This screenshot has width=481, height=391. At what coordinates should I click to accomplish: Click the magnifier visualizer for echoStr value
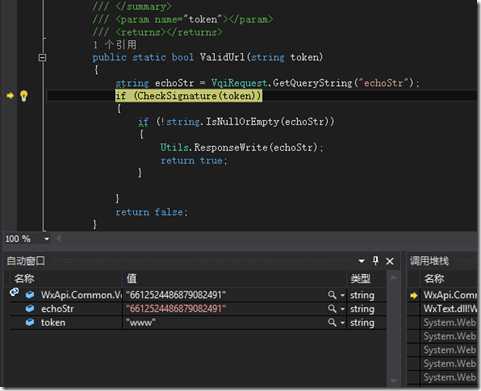pos(331,309)
